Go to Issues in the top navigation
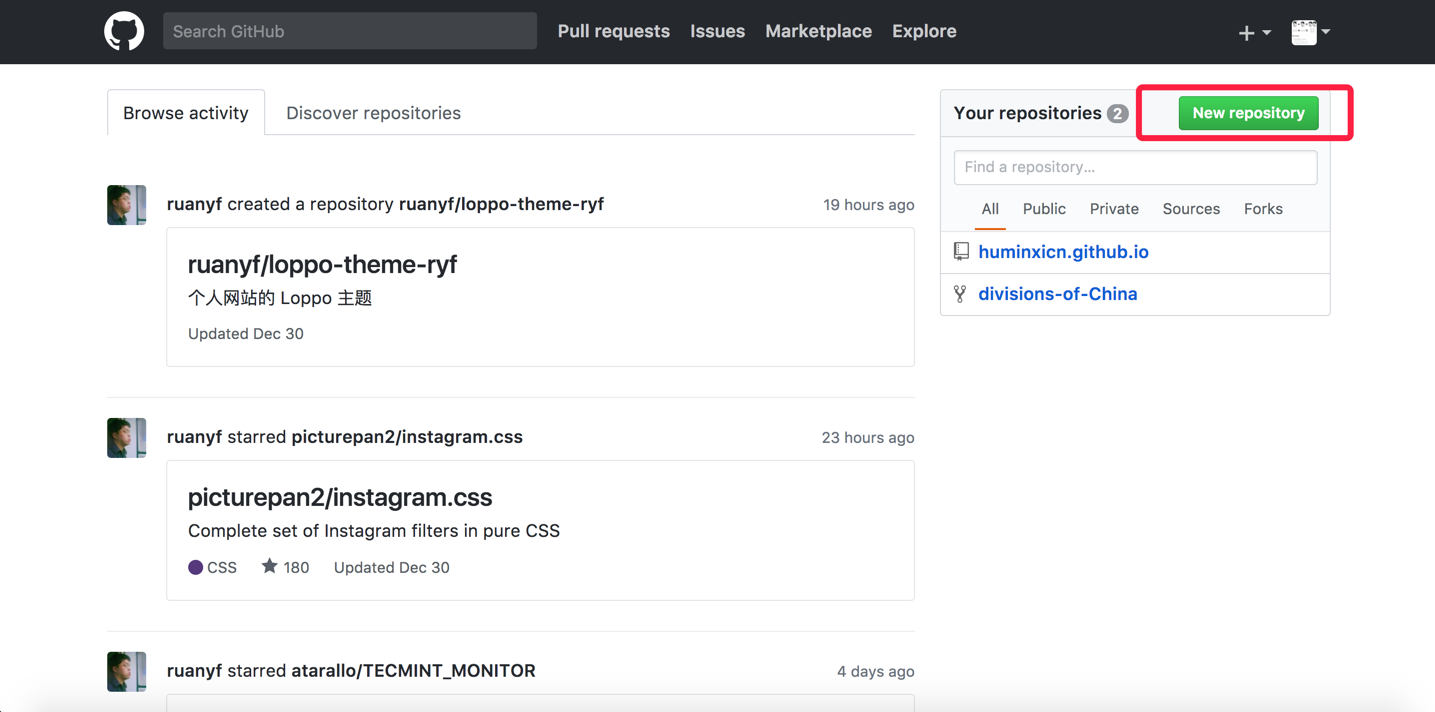This screenshot has width=1435, height=712. [718, 31]
